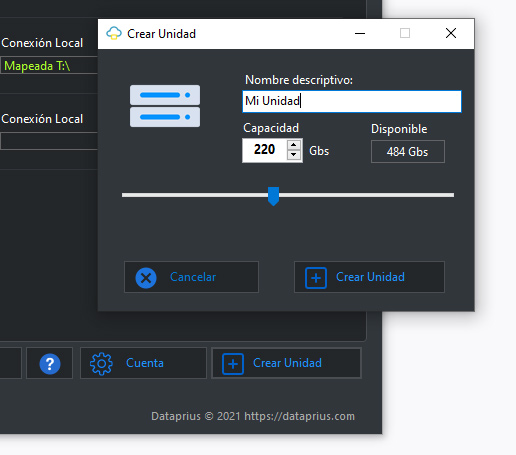Click the Cancelar button text
516x455 pixels.
pos(193,277)
